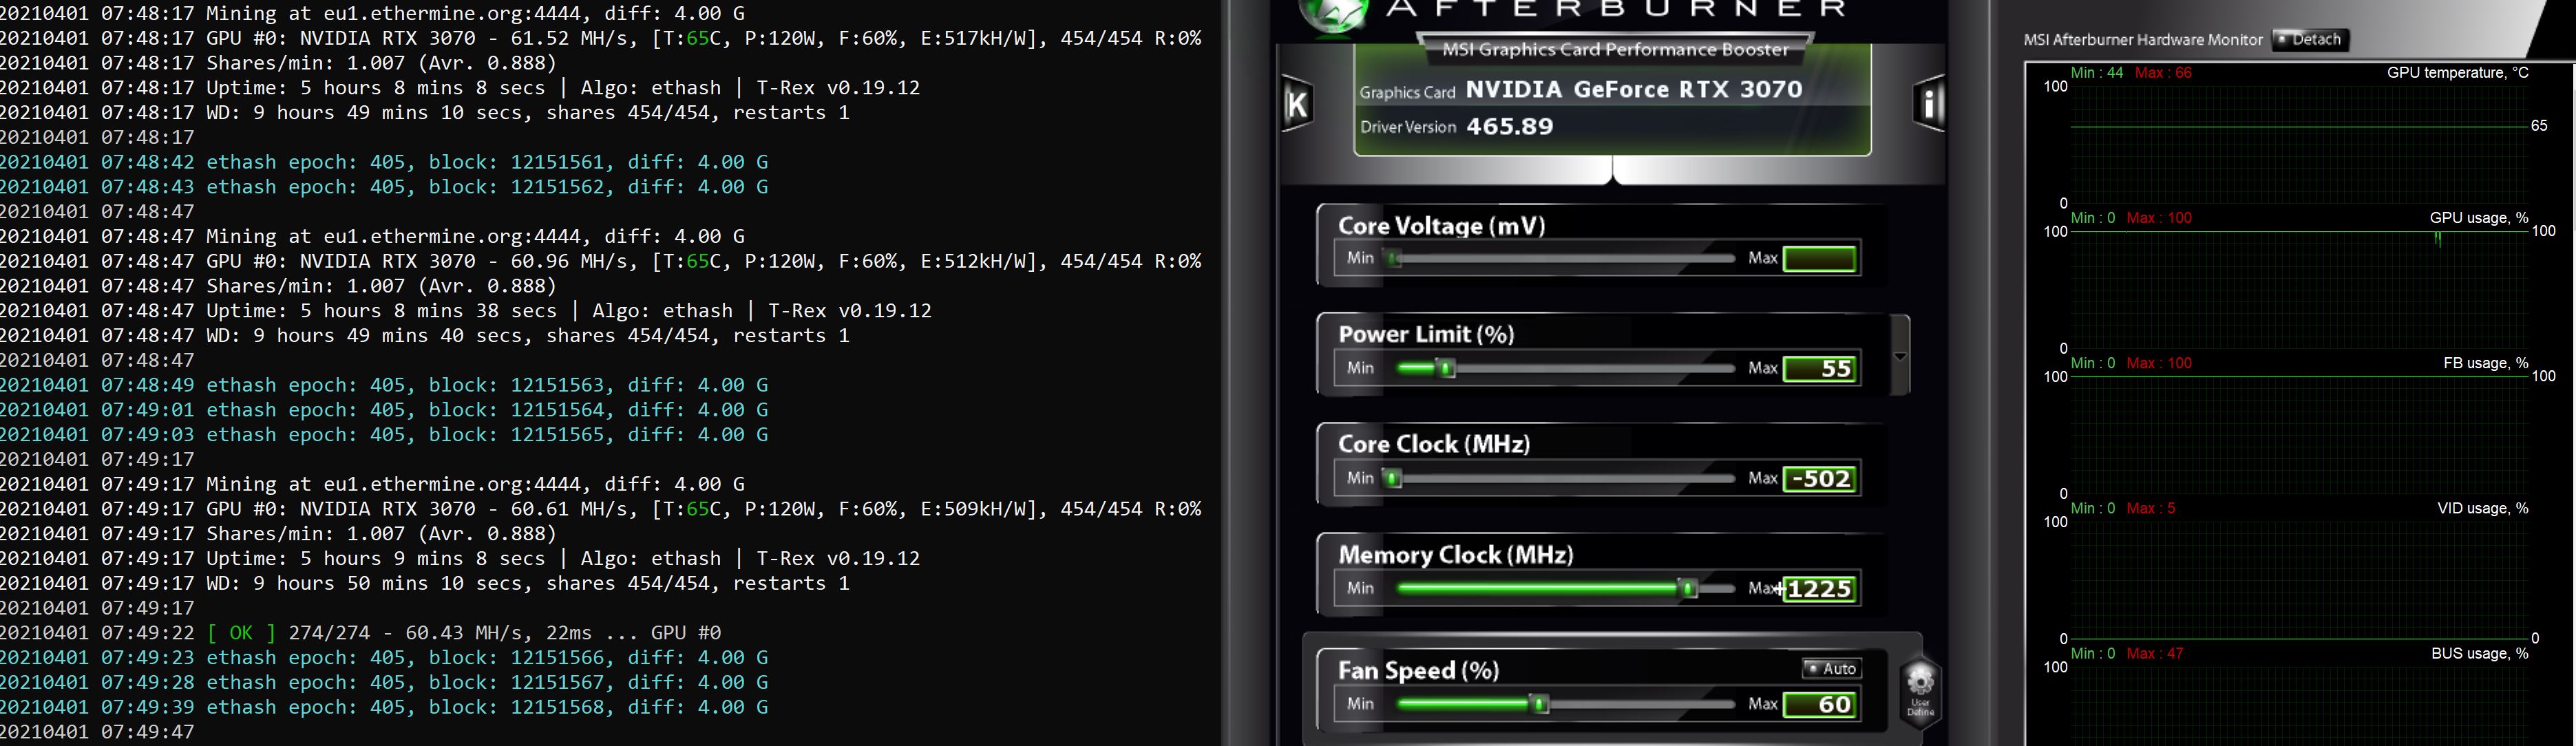The image size is (2576, 746).
Task: Click the ethash line for block 12151561
Action: coord(384,162)
